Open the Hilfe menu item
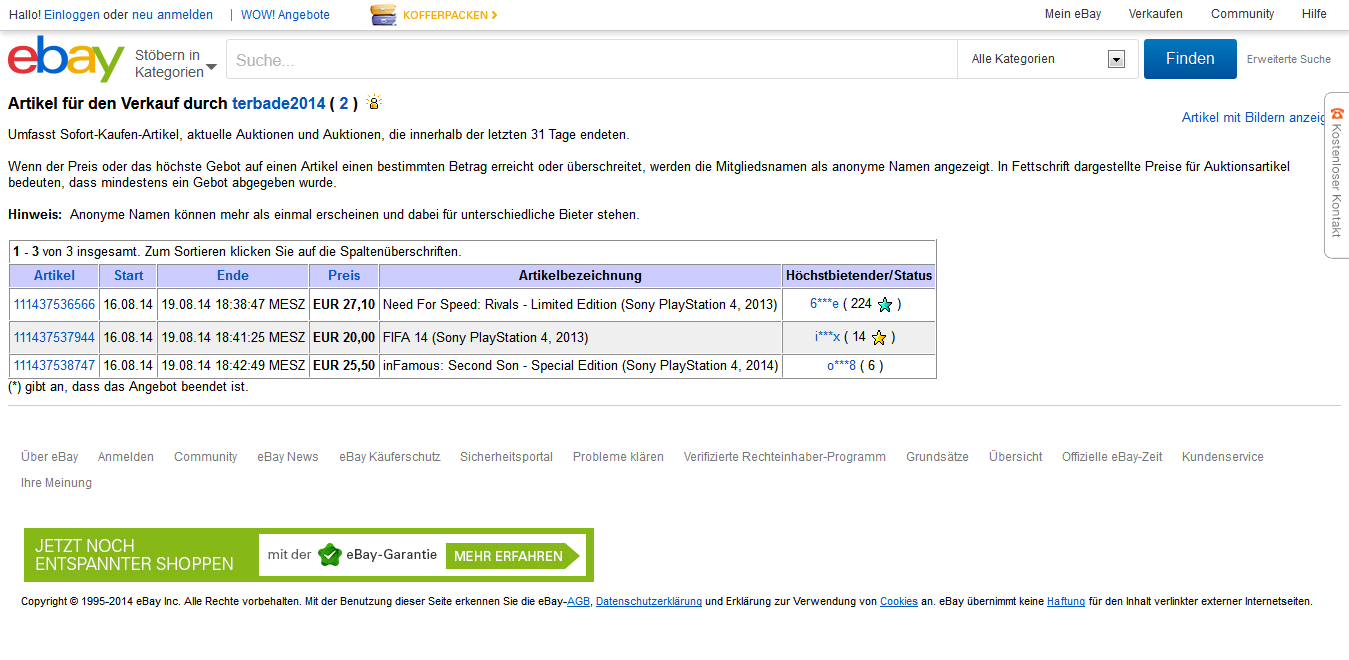 tap(1314, 14)
